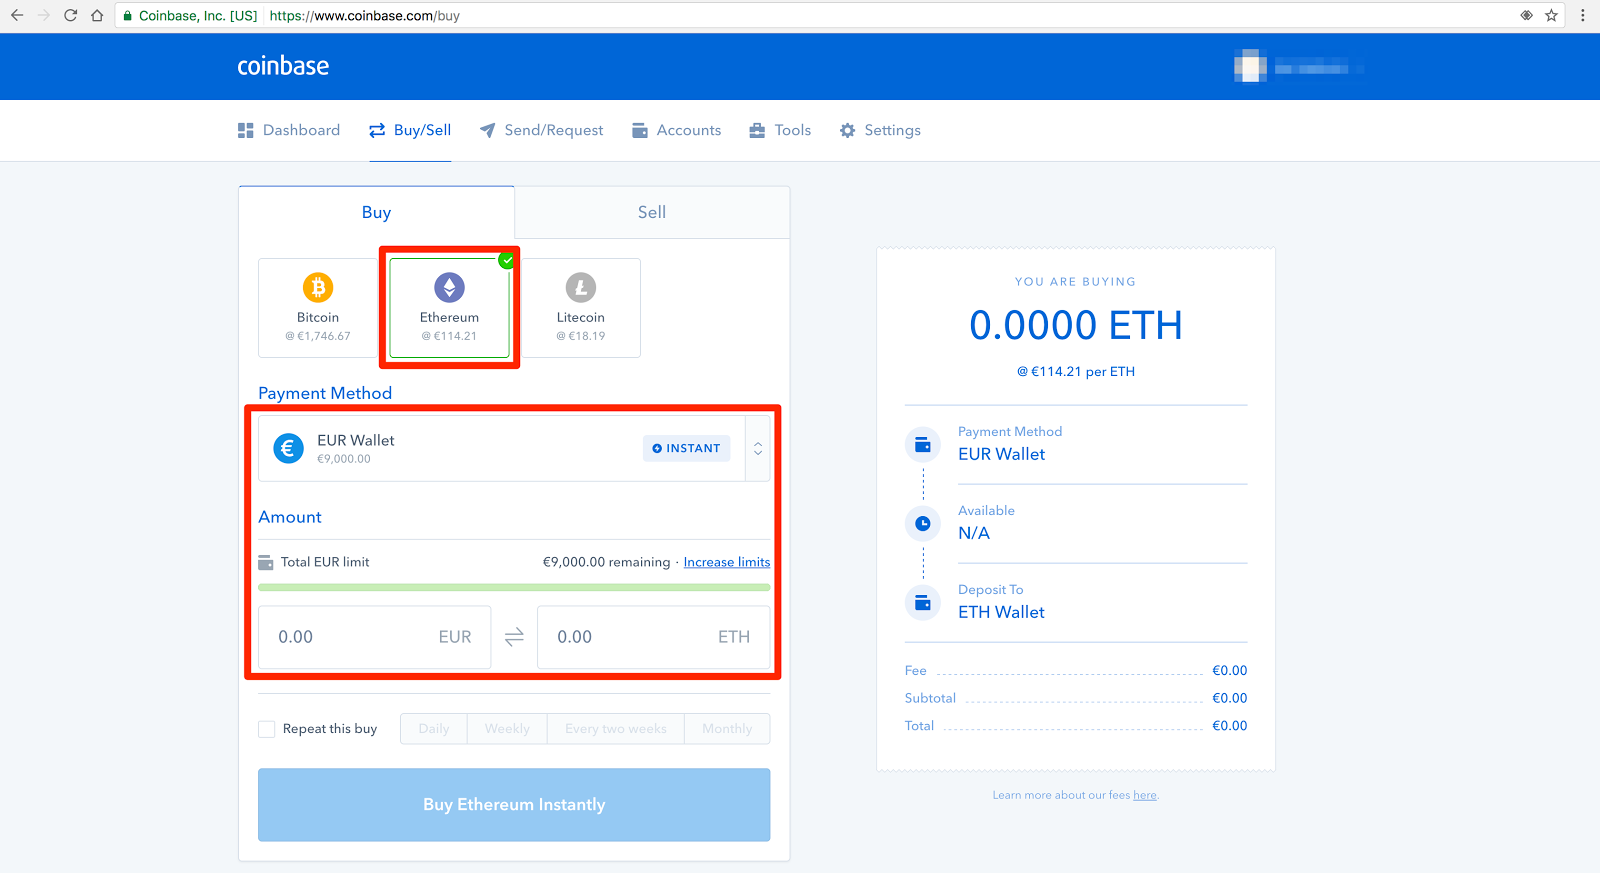Click the Buy Ethereum Instantly button

pyautogui.click(x=514, y=805)
